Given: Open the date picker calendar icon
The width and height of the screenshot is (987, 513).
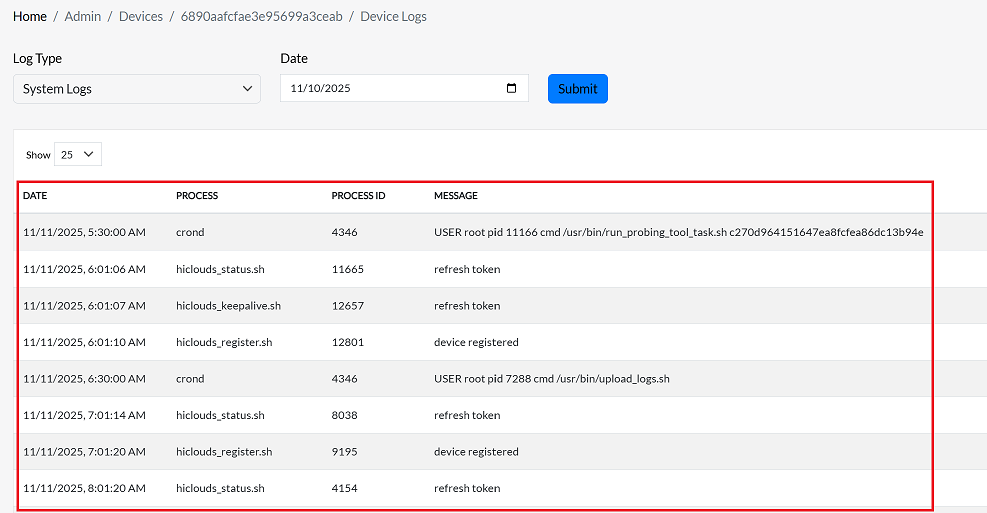Looking at the screenshot, I should point(512,88).
